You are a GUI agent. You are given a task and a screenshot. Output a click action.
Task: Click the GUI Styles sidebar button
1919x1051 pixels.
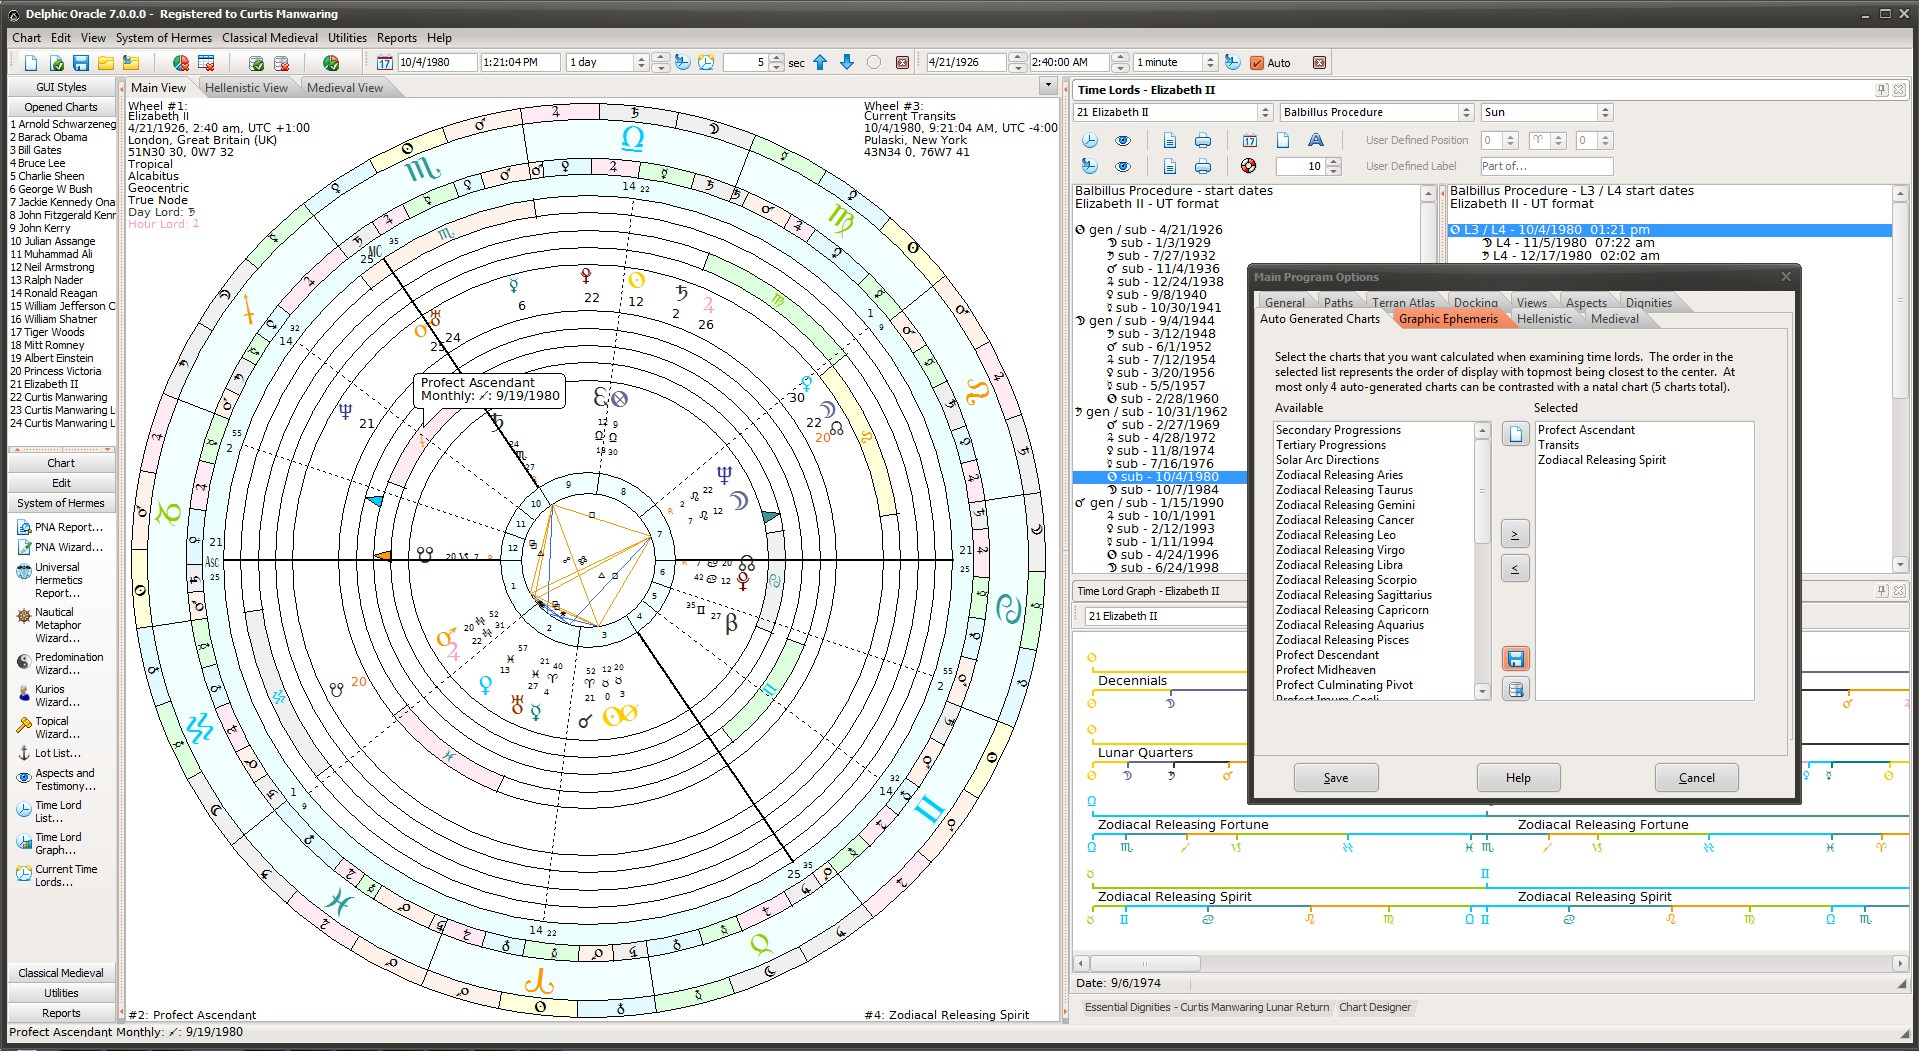pyautogui.click(x=61, y=87)
